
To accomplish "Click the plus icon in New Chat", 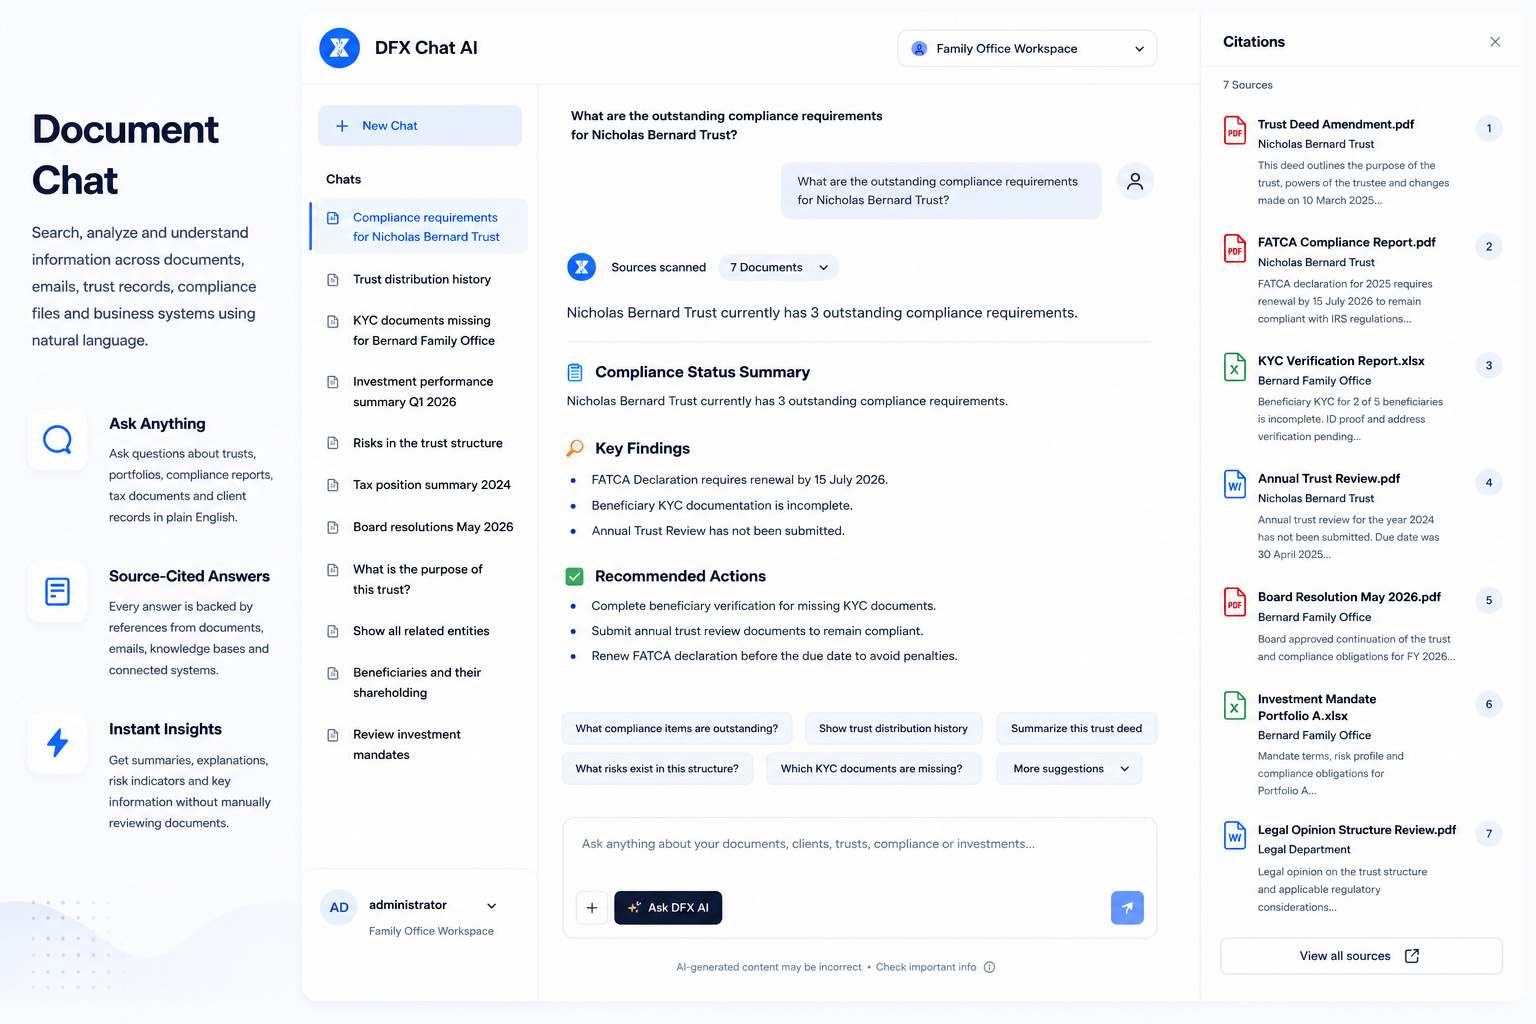I will click(342, 126).
